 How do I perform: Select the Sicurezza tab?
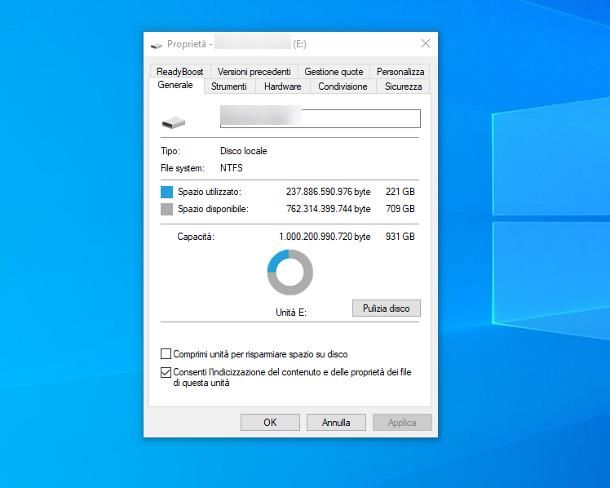coord(403,87)
